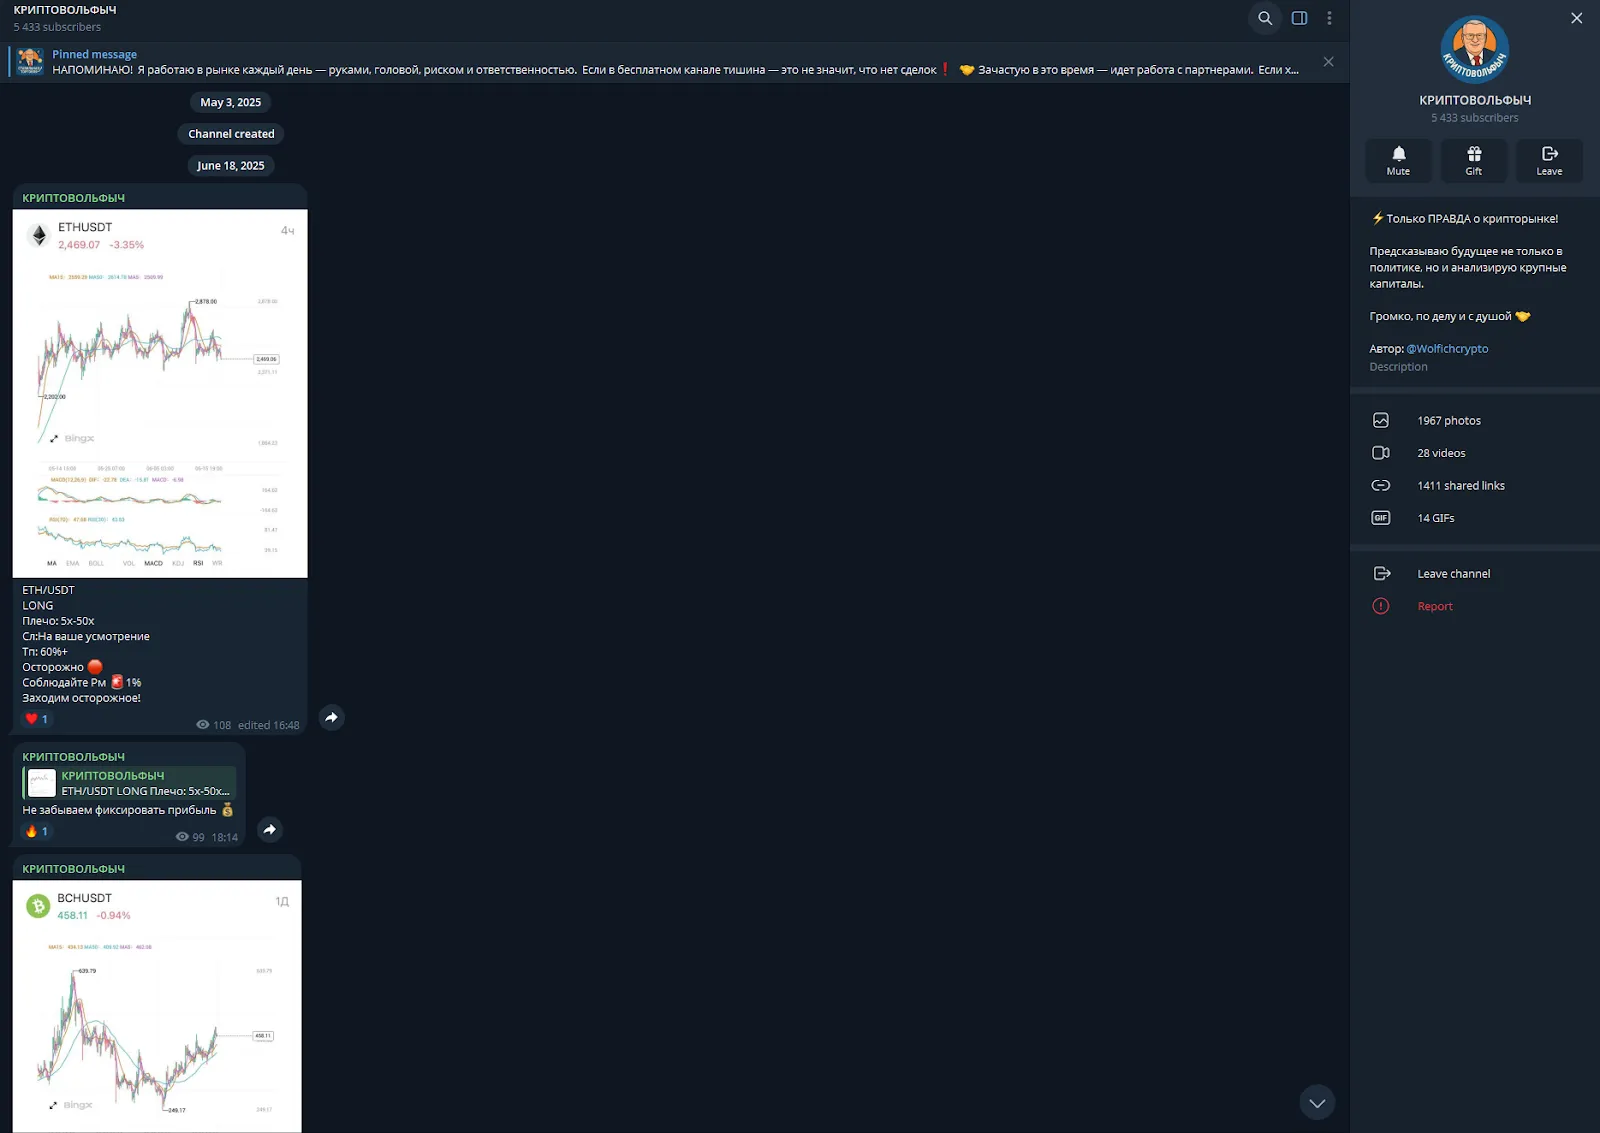Dismiss the pinned message bar
This screenshot has height=1133, width=1600.
[1328, 62]
